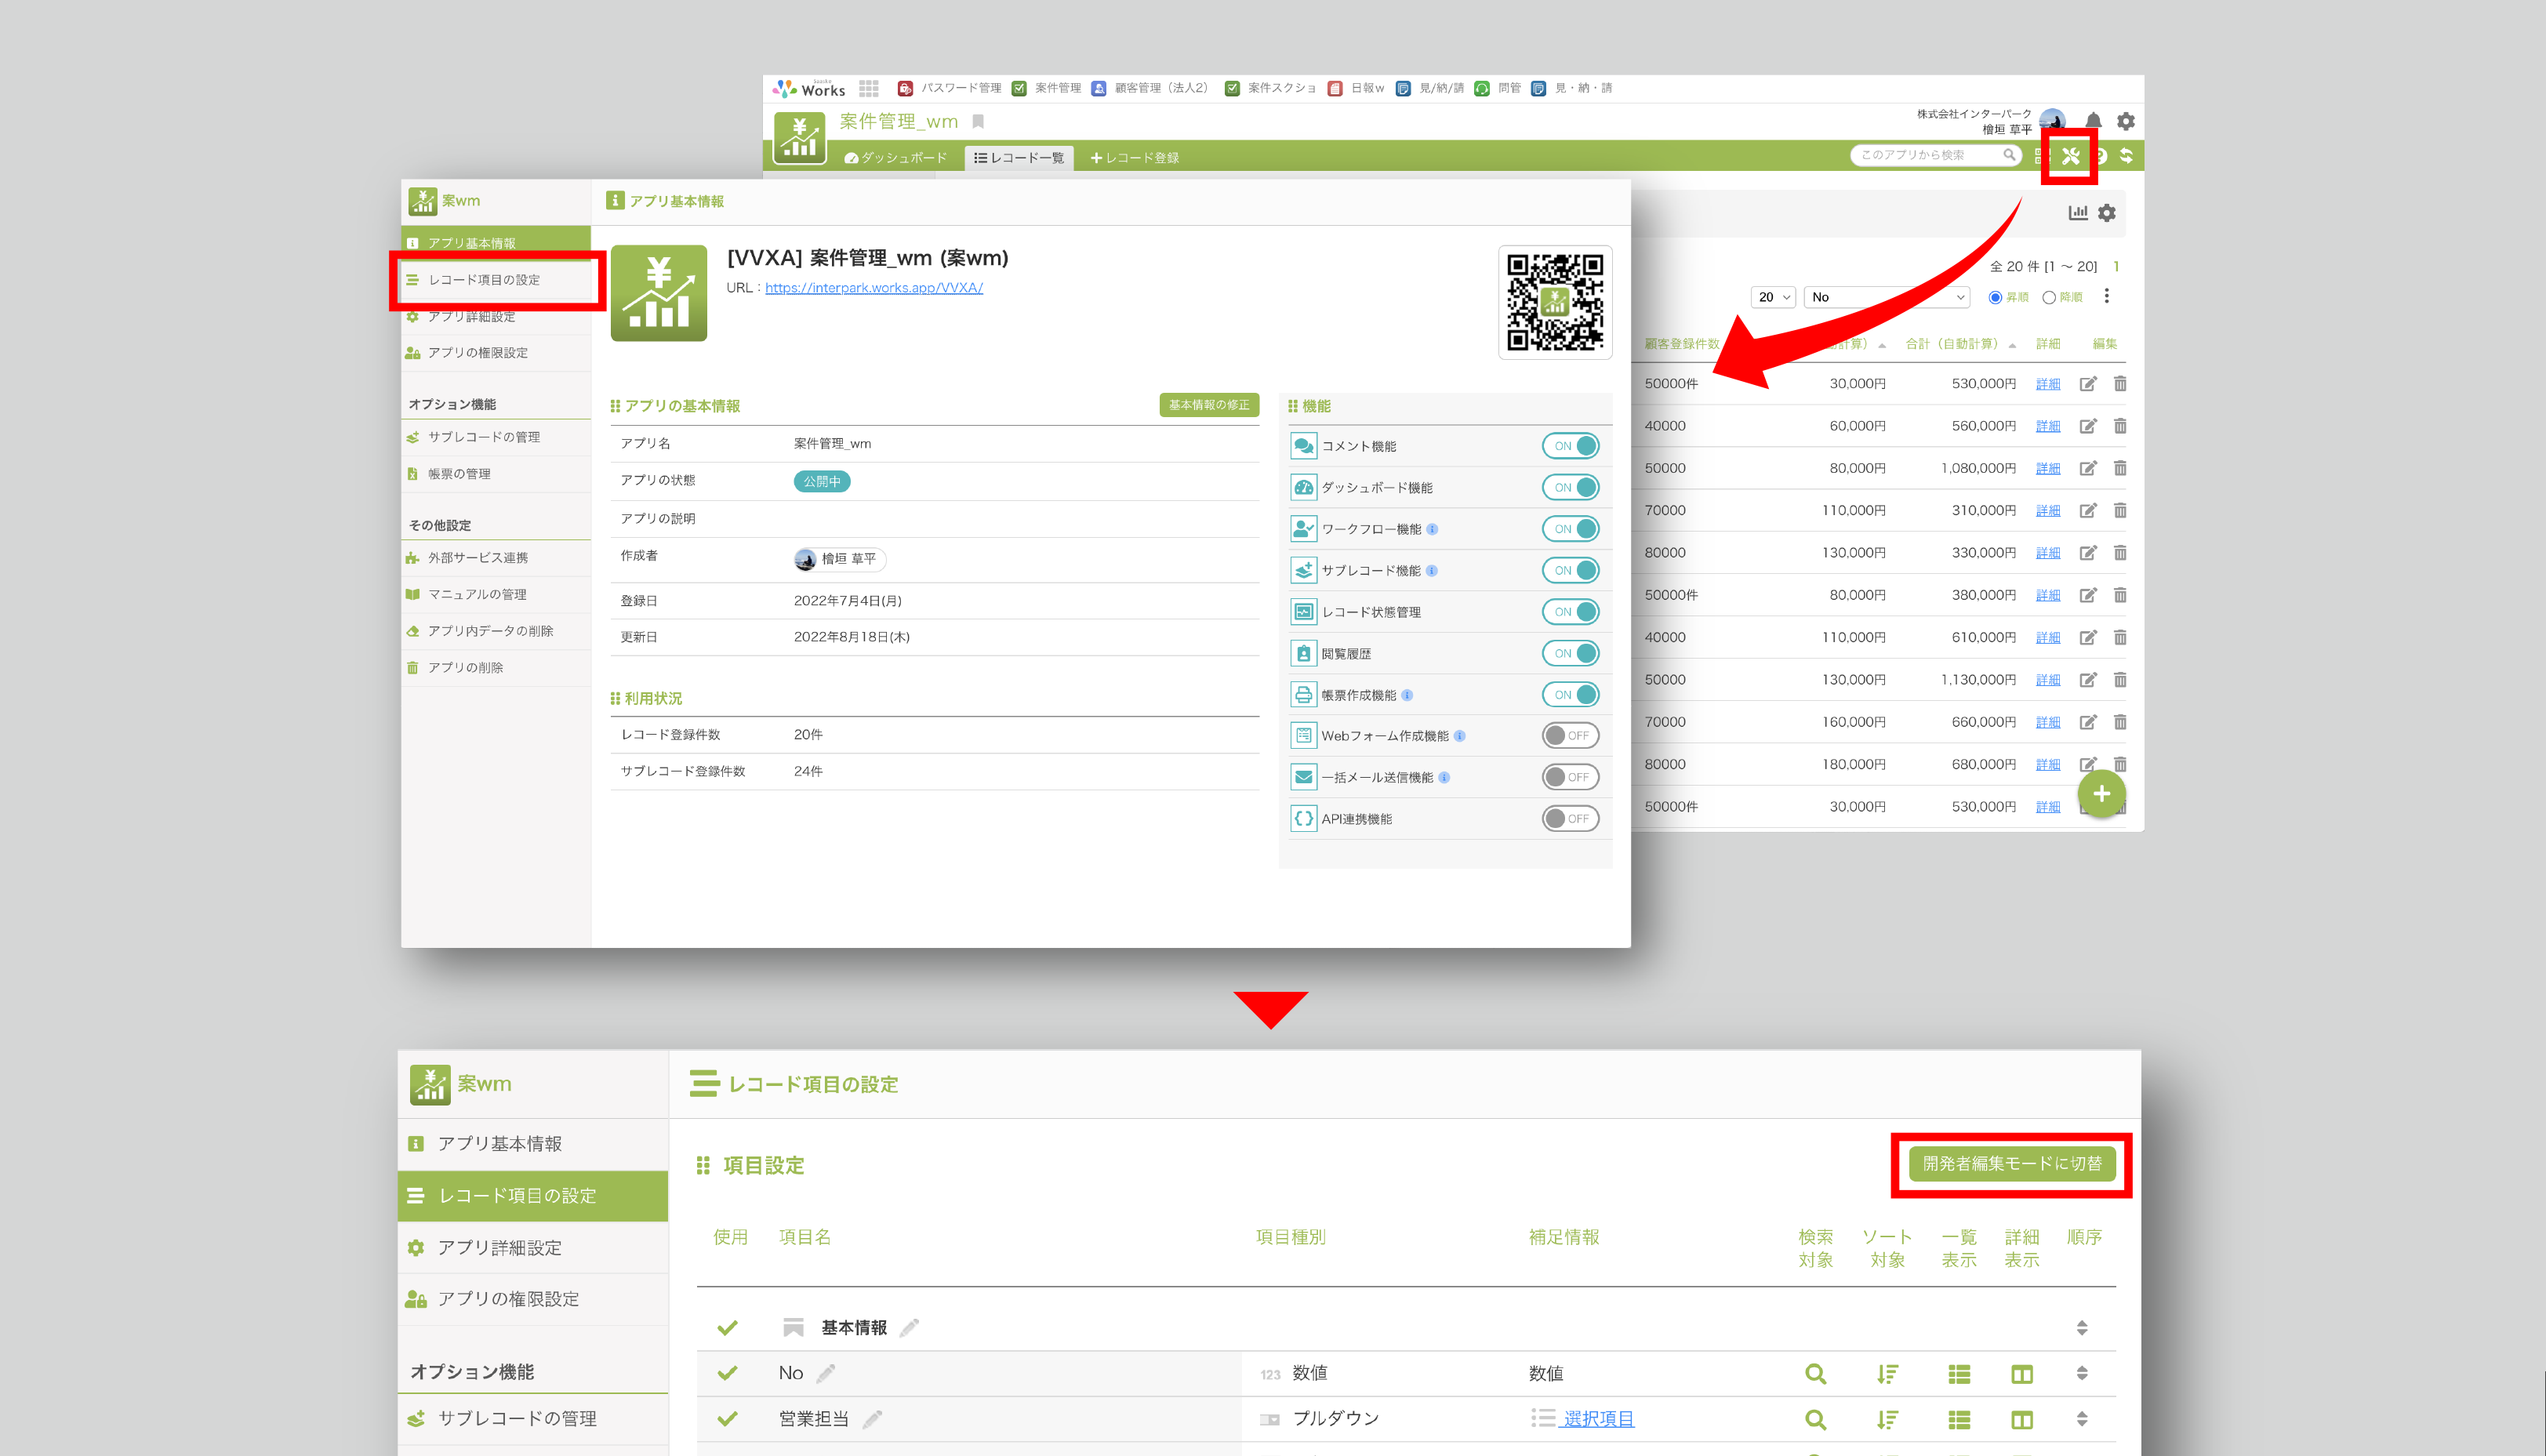2546x1456 pixels.
Task: Edit the 営業担当 item name pencil
Action: [872, 1419]
